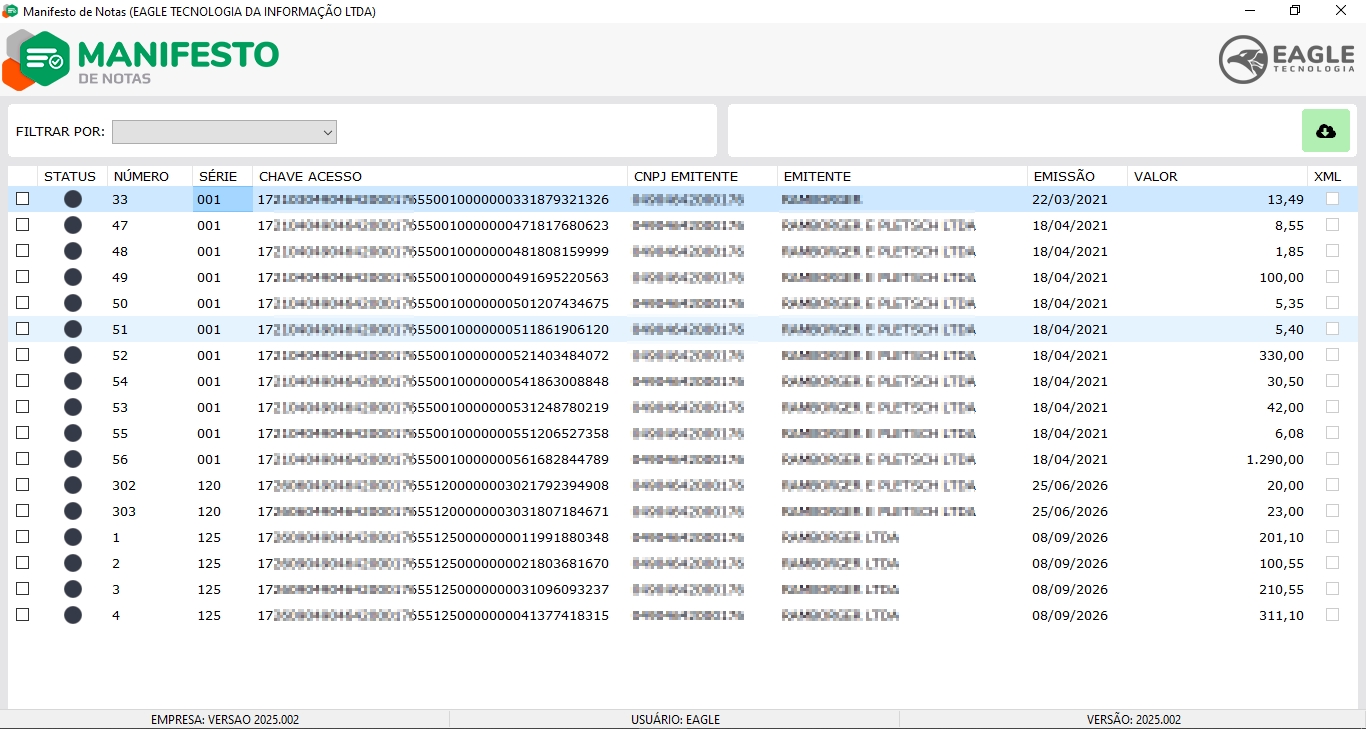
Task: Click the status circle for nota 302
Action: pos(73,485)
